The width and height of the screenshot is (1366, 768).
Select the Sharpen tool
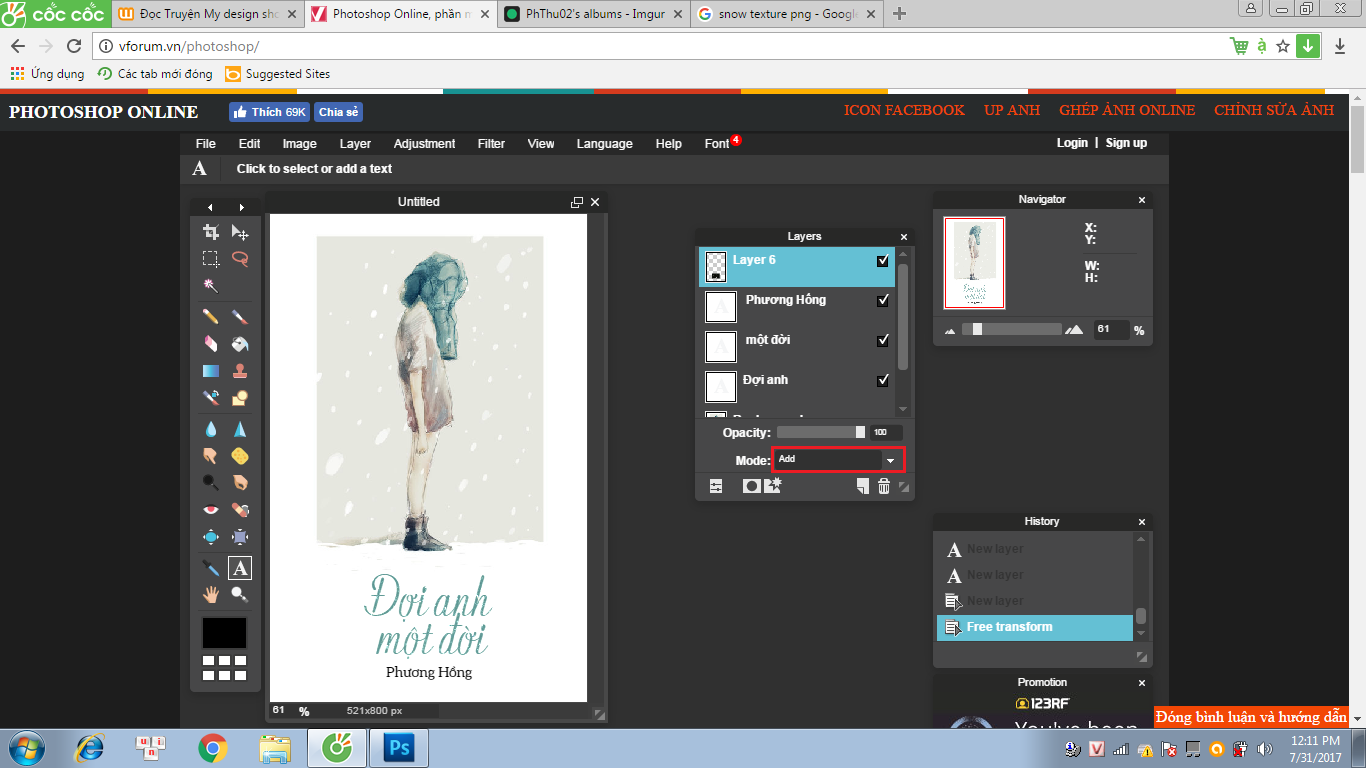click(x=240, y=429)
